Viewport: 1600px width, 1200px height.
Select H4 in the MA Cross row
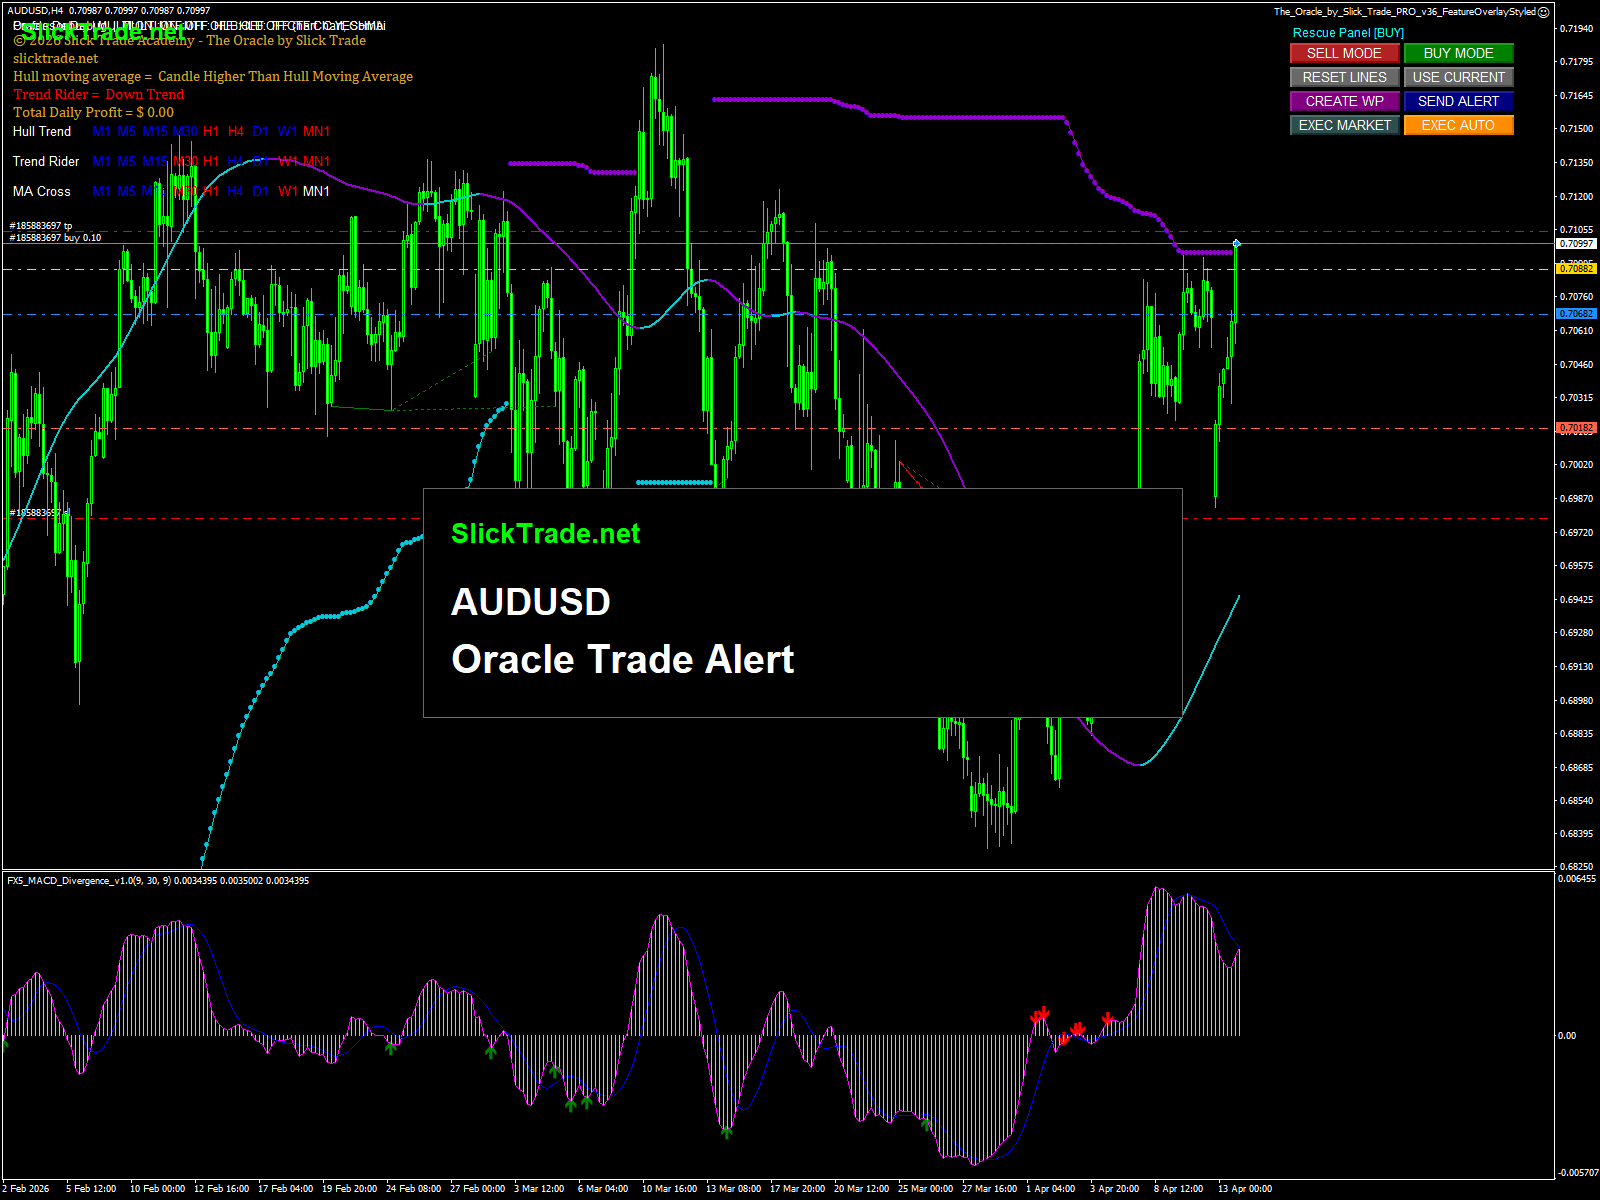[235, 191]
